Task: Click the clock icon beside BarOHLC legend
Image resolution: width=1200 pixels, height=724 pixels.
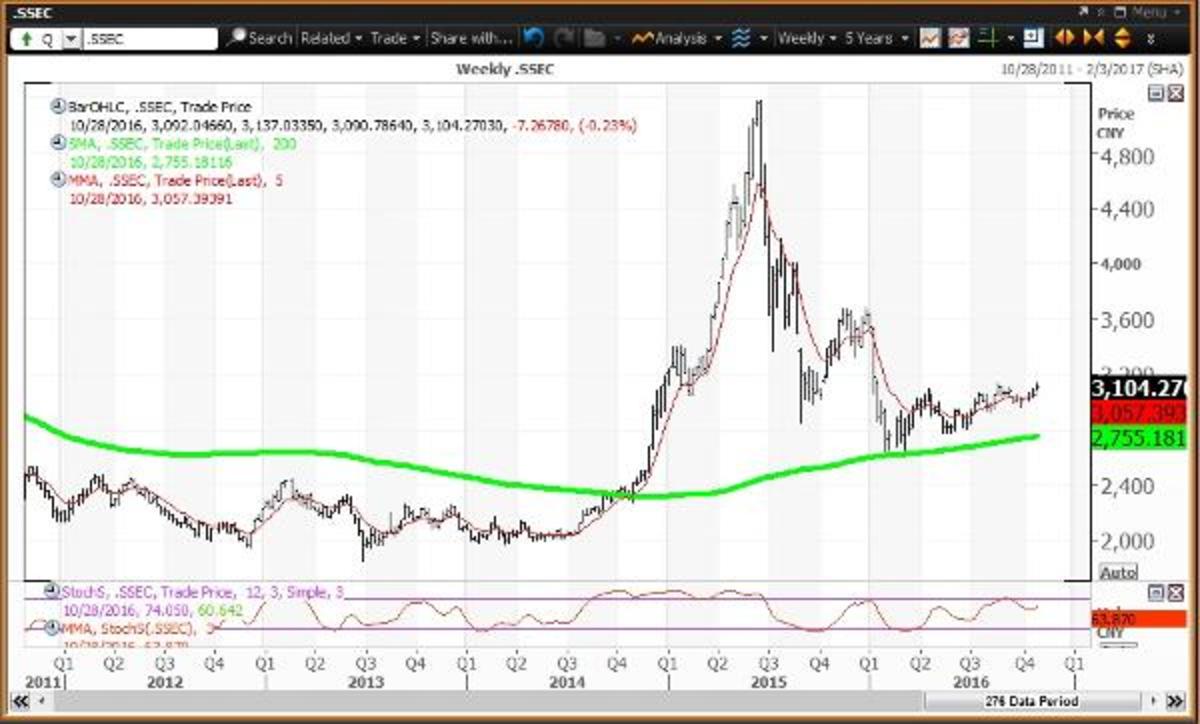Action: (x=58, y=106)
